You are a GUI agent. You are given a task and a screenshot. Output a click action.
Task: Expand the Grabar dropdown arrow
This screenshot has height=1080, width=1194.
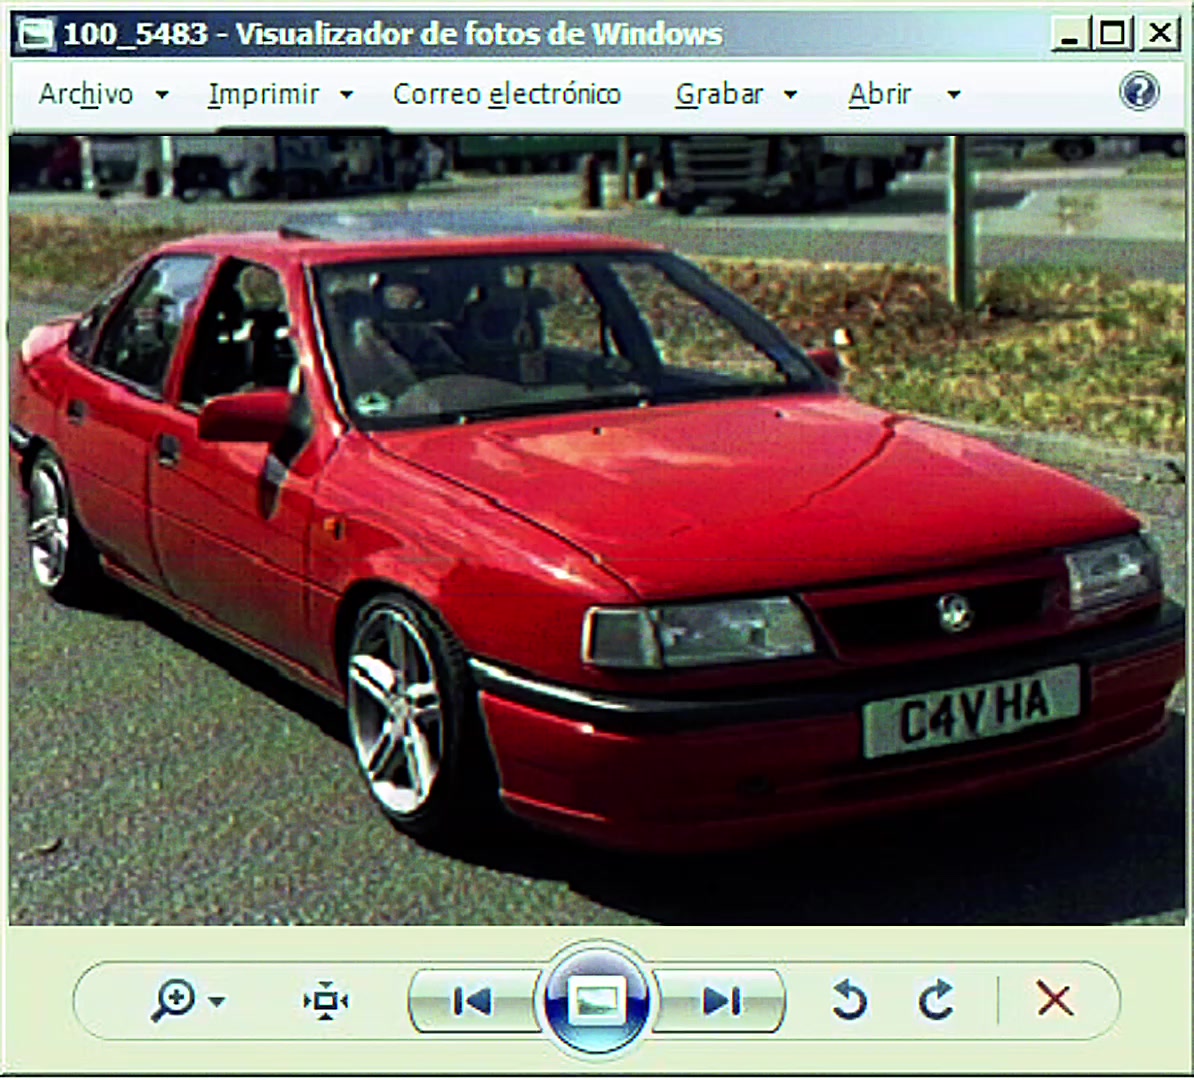[x=790, y=95]
